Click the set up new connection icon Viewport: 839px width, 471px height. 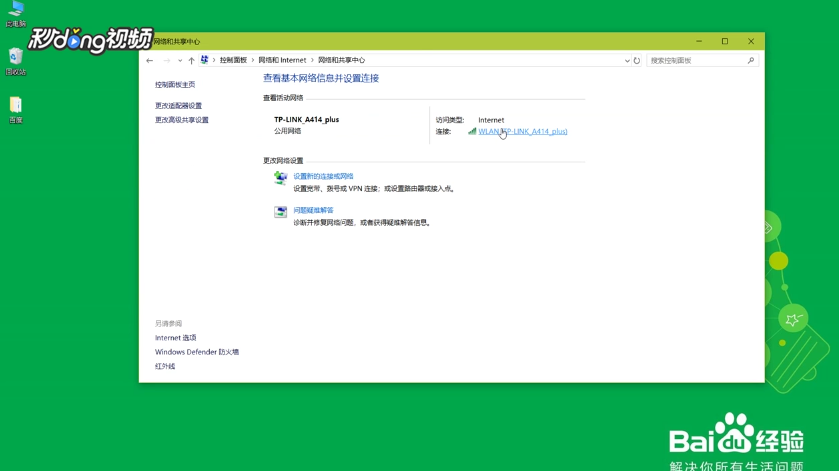point(280,178)
